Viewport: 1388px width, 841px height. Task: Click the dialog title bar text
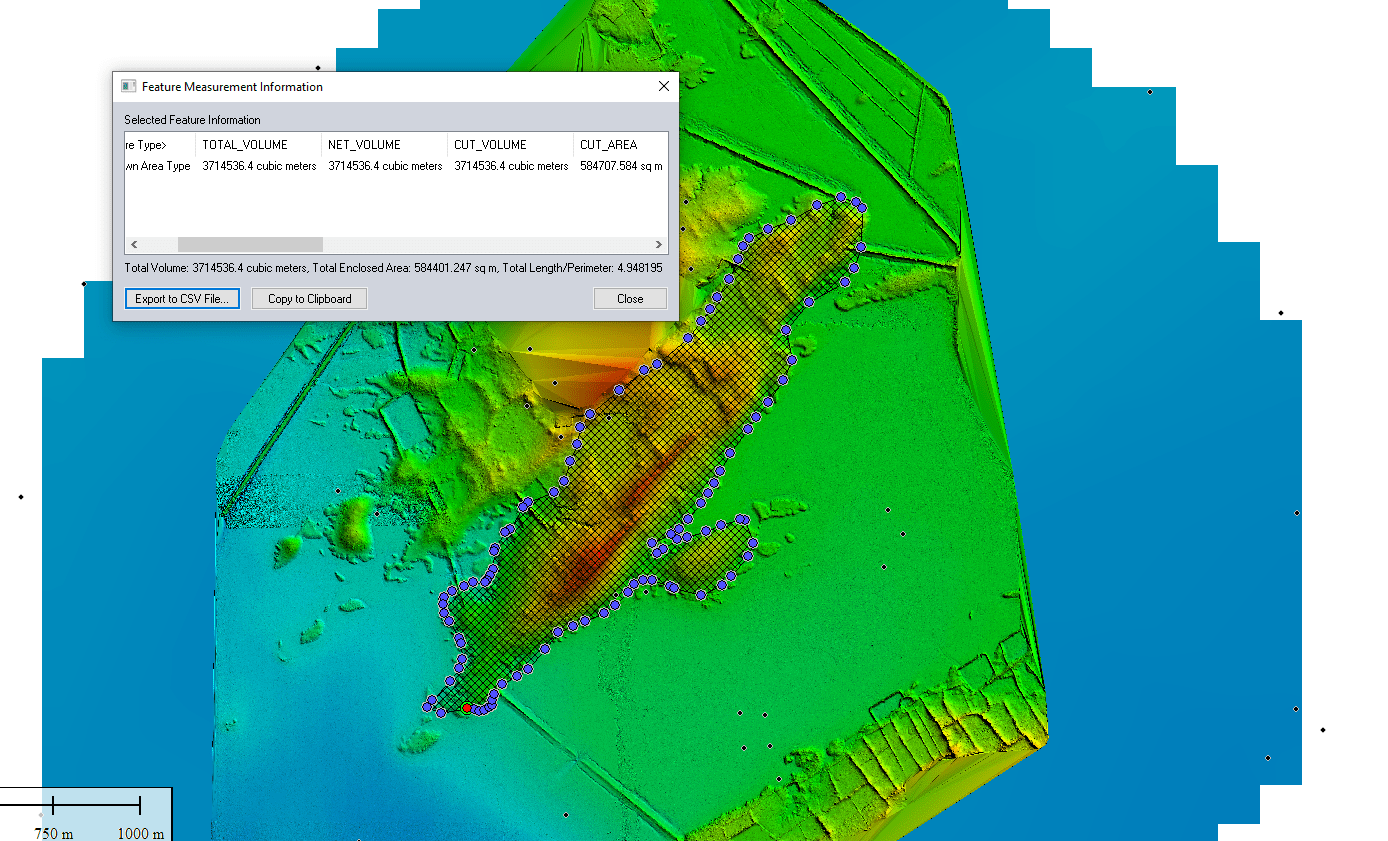point(232,87)
